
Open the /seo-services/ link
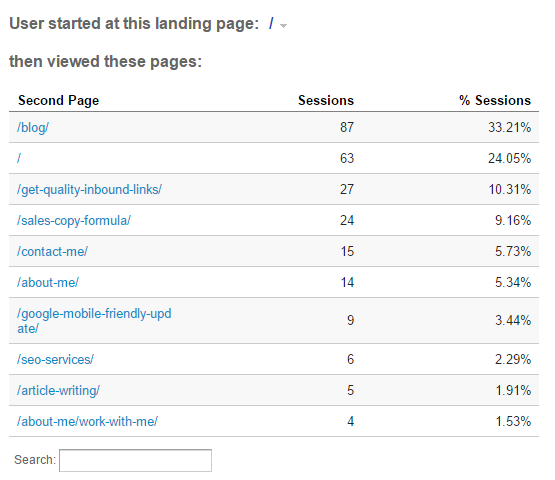coord(55,359)
